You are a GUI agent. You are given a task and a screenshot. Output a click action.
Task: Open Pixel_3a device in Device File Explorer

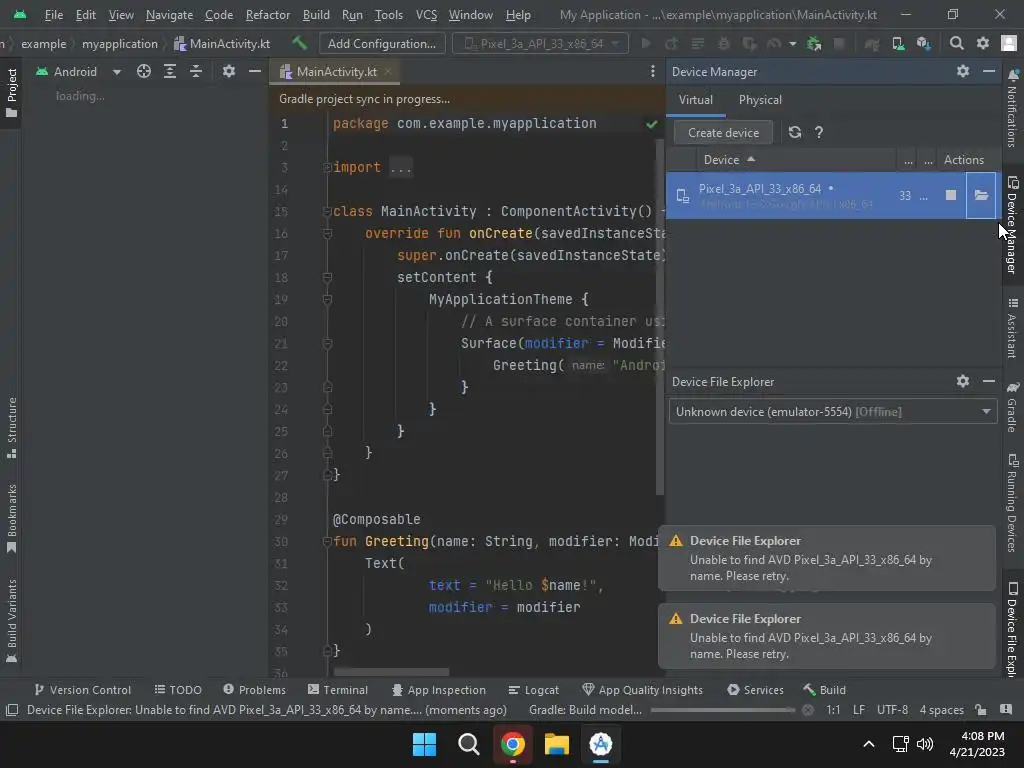point(981,195)
